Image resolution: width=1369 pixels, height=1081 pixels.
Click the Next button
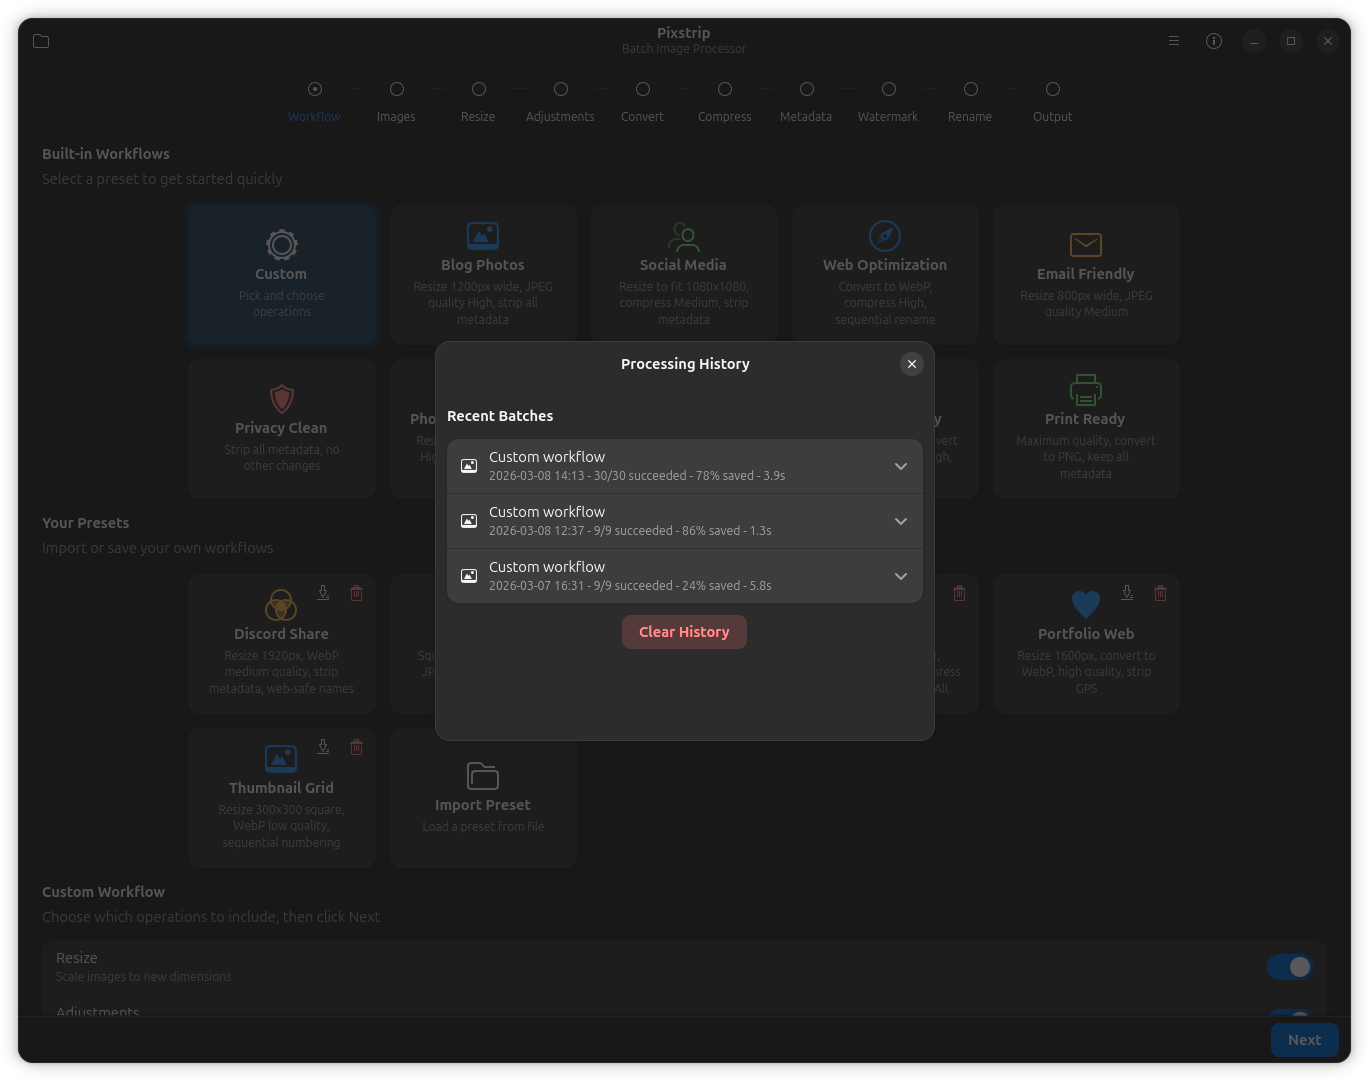(x=1303, y=1040)
